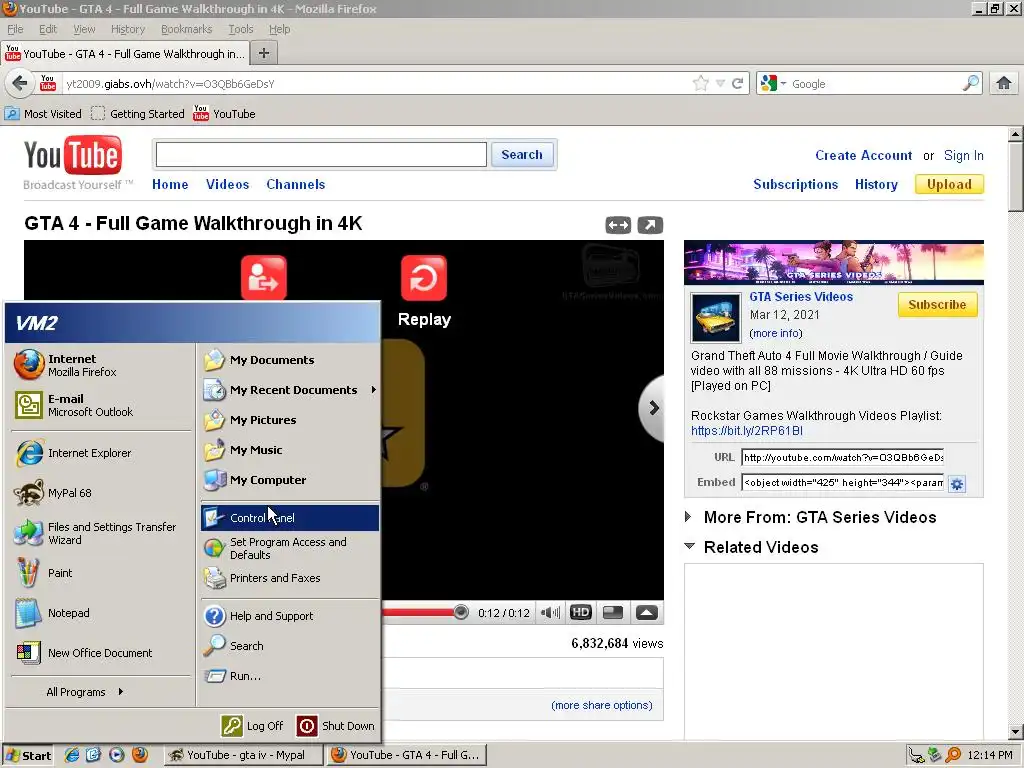Open My Computer

coord(289,480)
